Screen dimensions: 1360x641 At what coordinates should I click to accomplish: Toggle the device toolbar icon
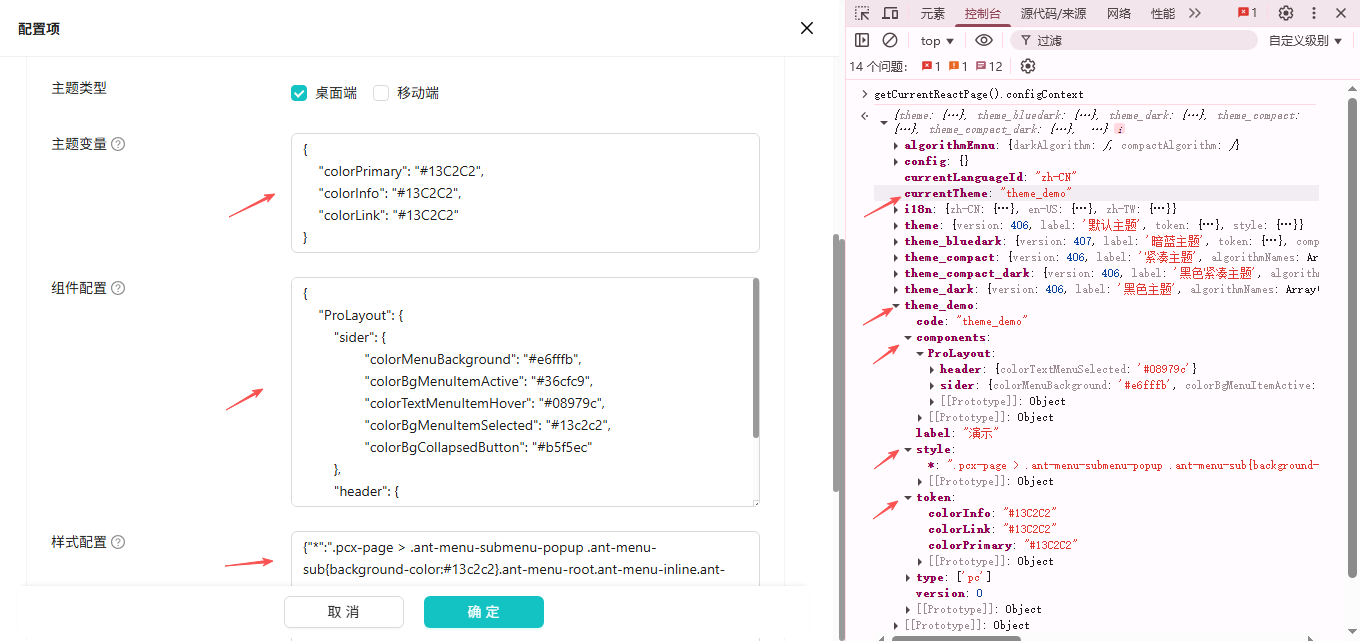890,13
